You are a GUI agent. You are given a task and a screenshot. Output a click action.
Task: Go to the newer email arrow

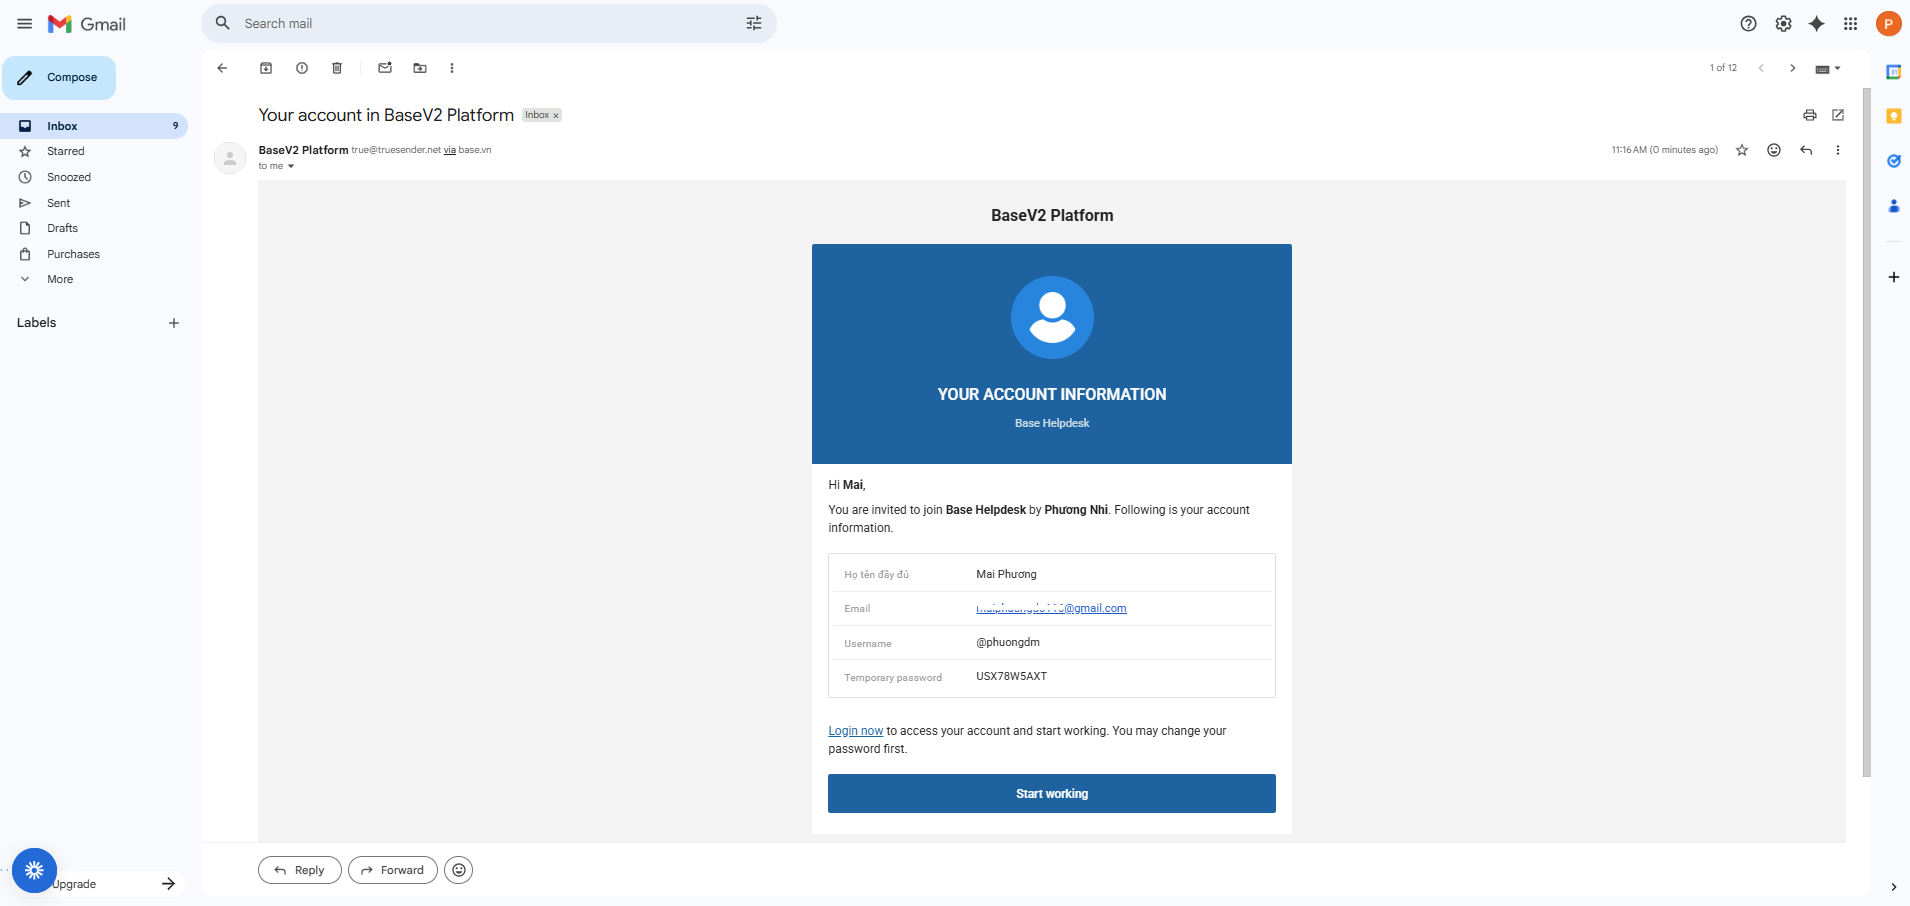[x=1761, y=68]
